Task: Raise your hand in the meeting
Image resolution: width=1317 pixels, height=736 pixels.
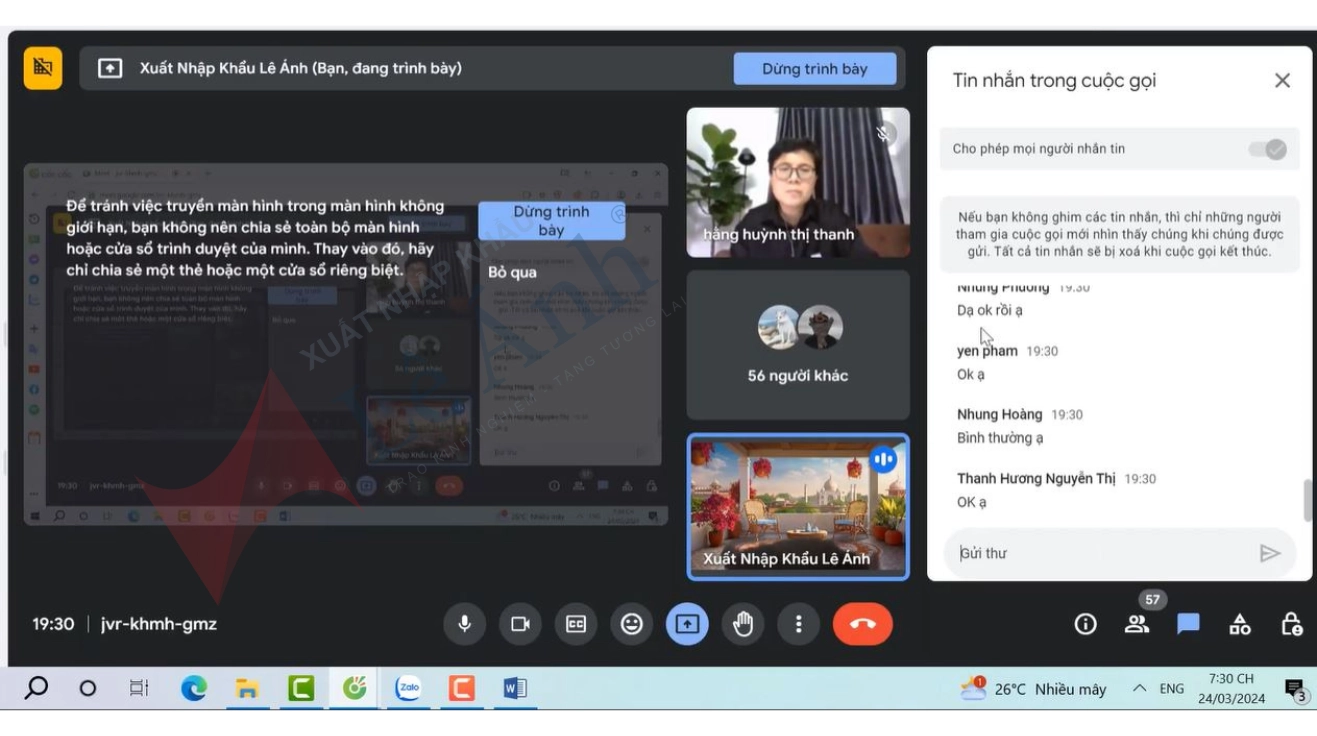Action: click(x=742, y=624)
